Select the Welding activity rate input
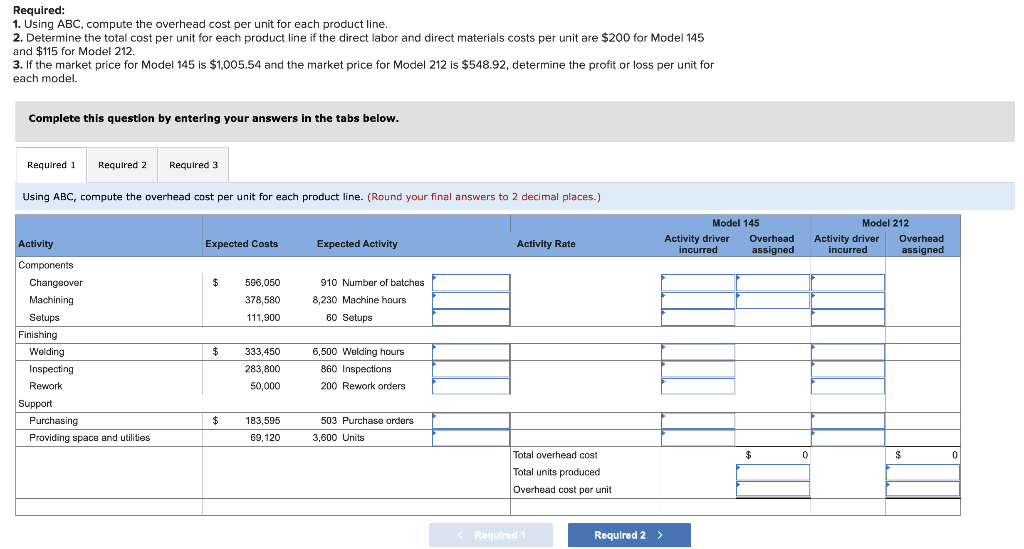Viewport: 1024px width, 549px height. pos(471,352)
